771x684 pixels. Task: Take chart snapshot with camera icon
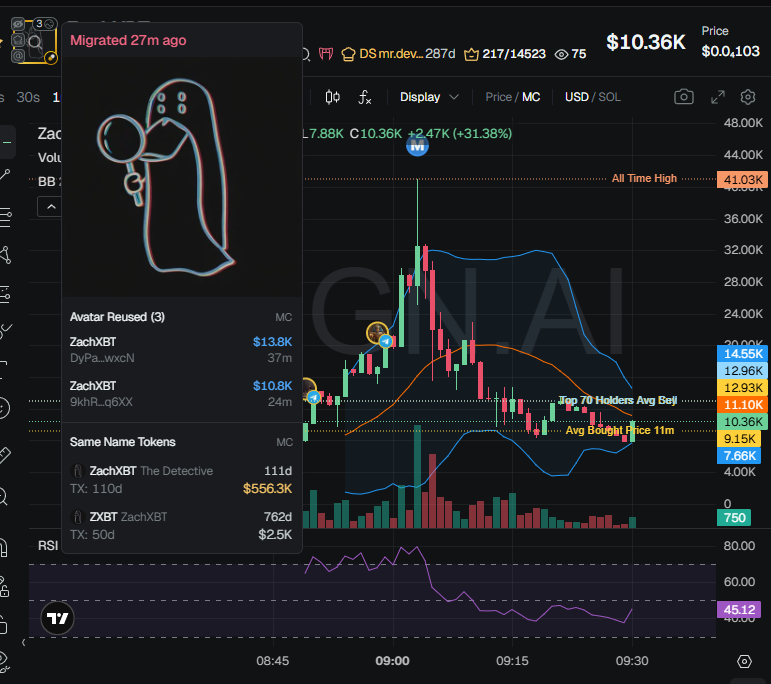click(683, 97)
